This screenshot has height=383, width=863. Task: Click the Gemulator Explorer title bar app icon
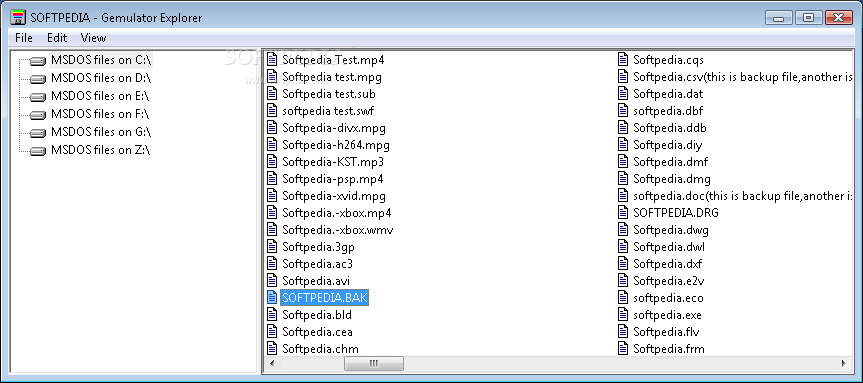pyautogui.click(x=18, y=17)
